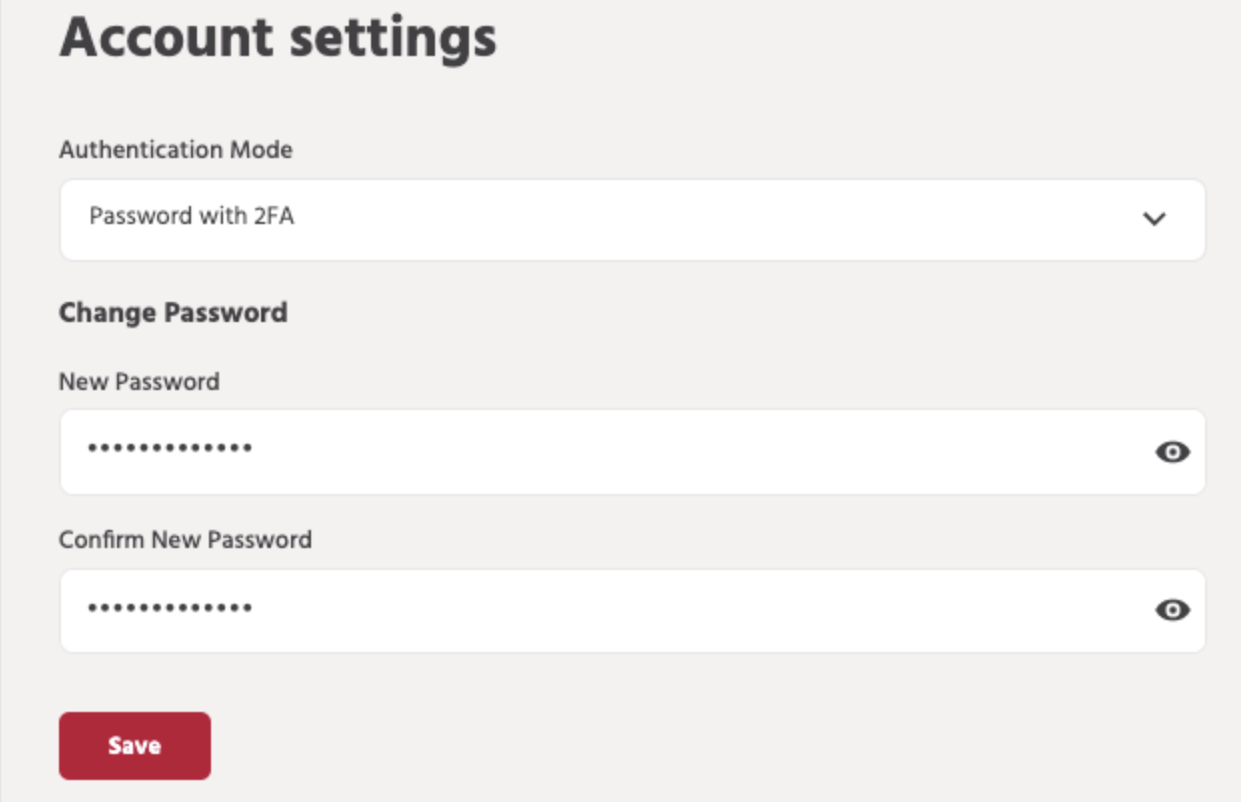Screen dimensions: 1242x802
Task: Select the 'Password with 2FA' value text
Action: pyautogui.click(x=191, y=216)
